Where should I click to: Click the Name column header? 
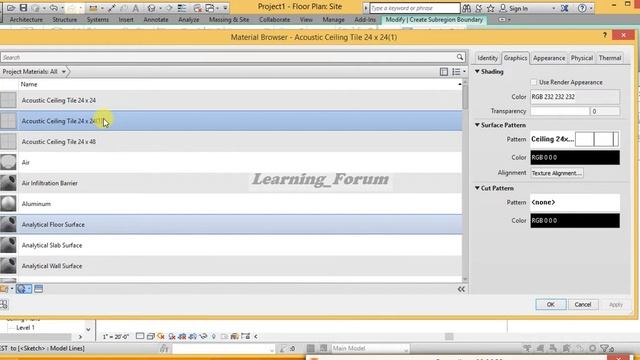click(29, 84)
